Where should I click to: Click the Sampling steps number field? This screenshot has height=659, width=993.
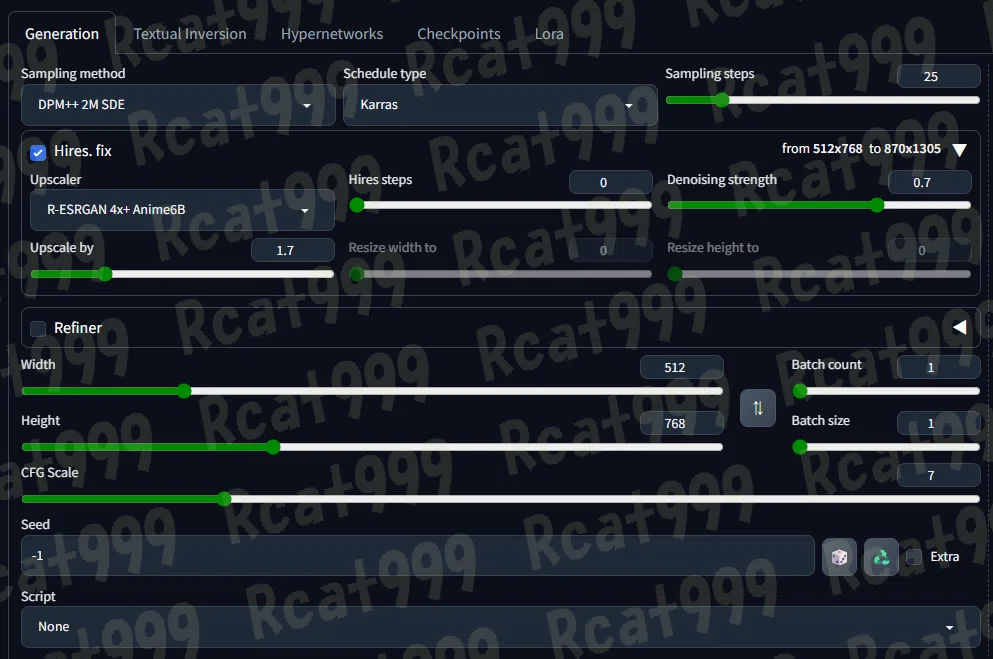[x=939, y=77]
